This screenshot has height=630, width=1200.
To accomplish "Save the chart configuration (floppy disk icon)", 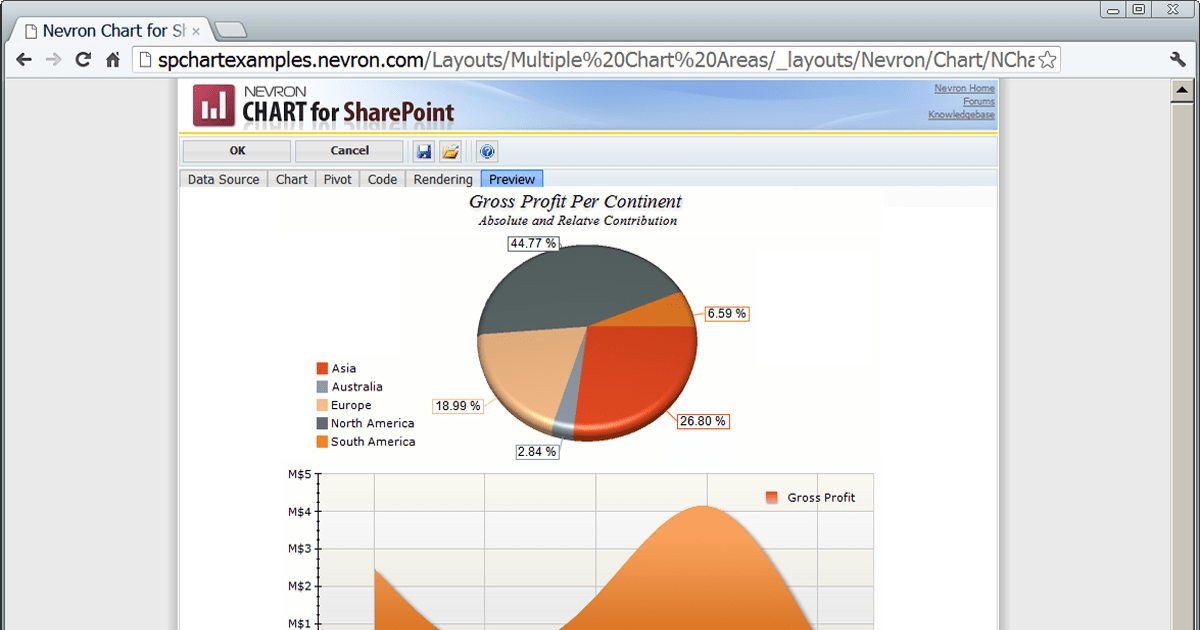I will [424, 151].
